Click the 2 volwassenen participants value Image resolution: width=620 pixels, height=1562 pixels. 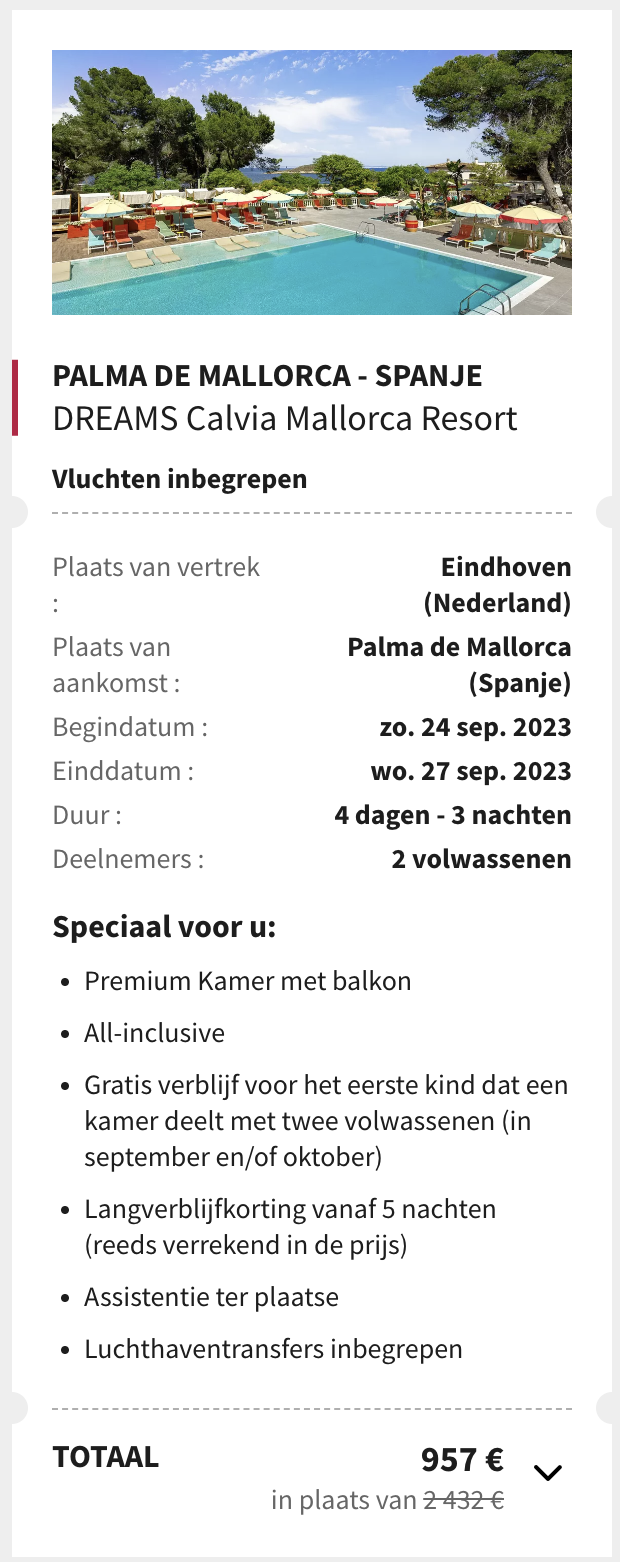tap(481, 859)
